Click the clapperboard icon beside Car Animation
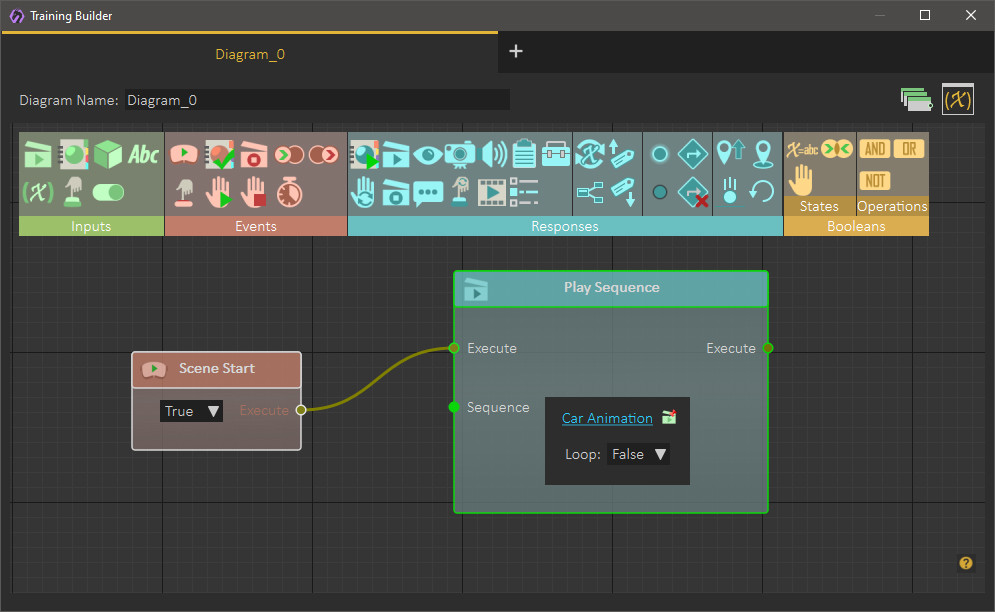 pos(669,417)
